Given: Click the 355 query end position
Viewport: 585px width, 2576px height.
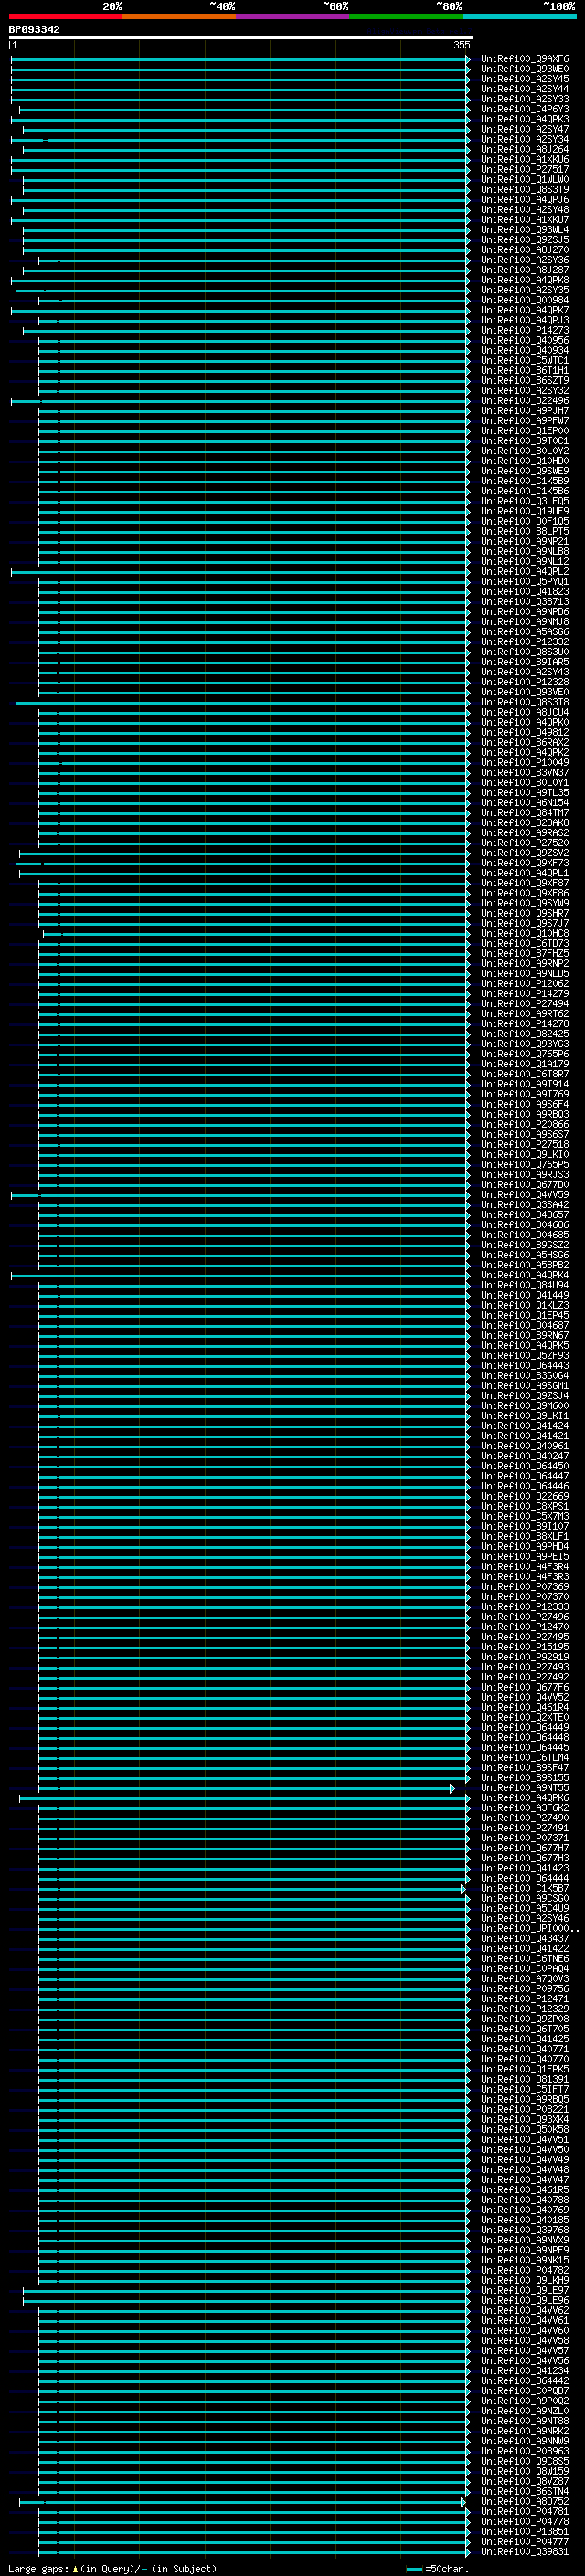Looking at the screenshot, I should [x=462, y=45].
